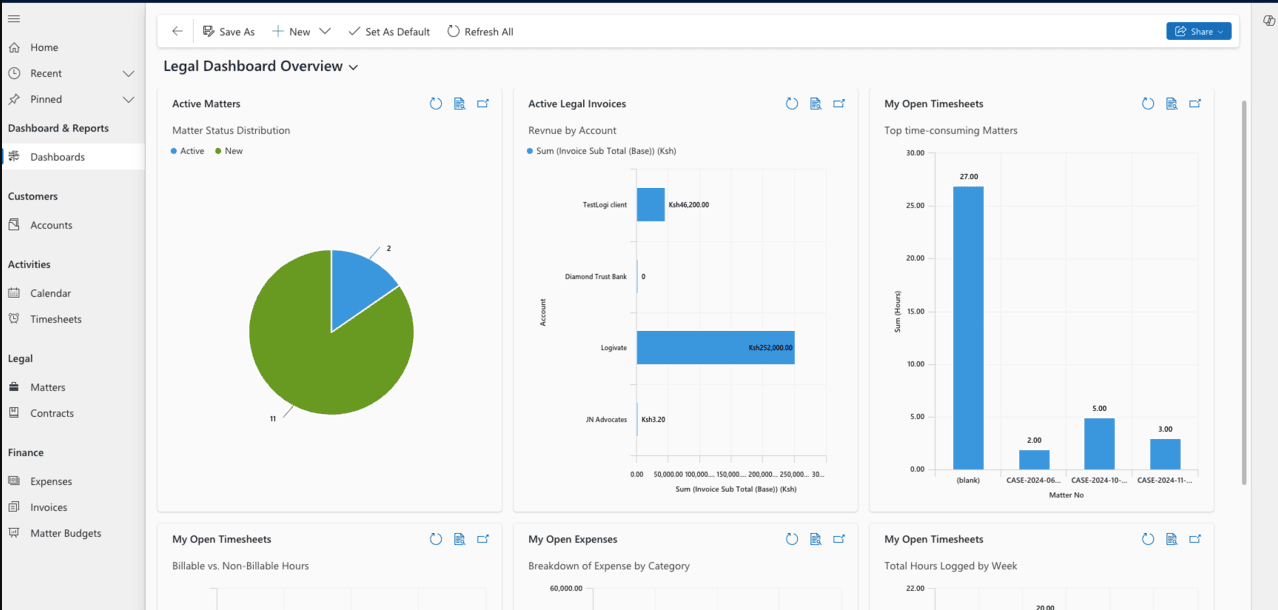Click the 5.00 hours bar
The image size is (1278, 610).
[x=1100, y=443]
